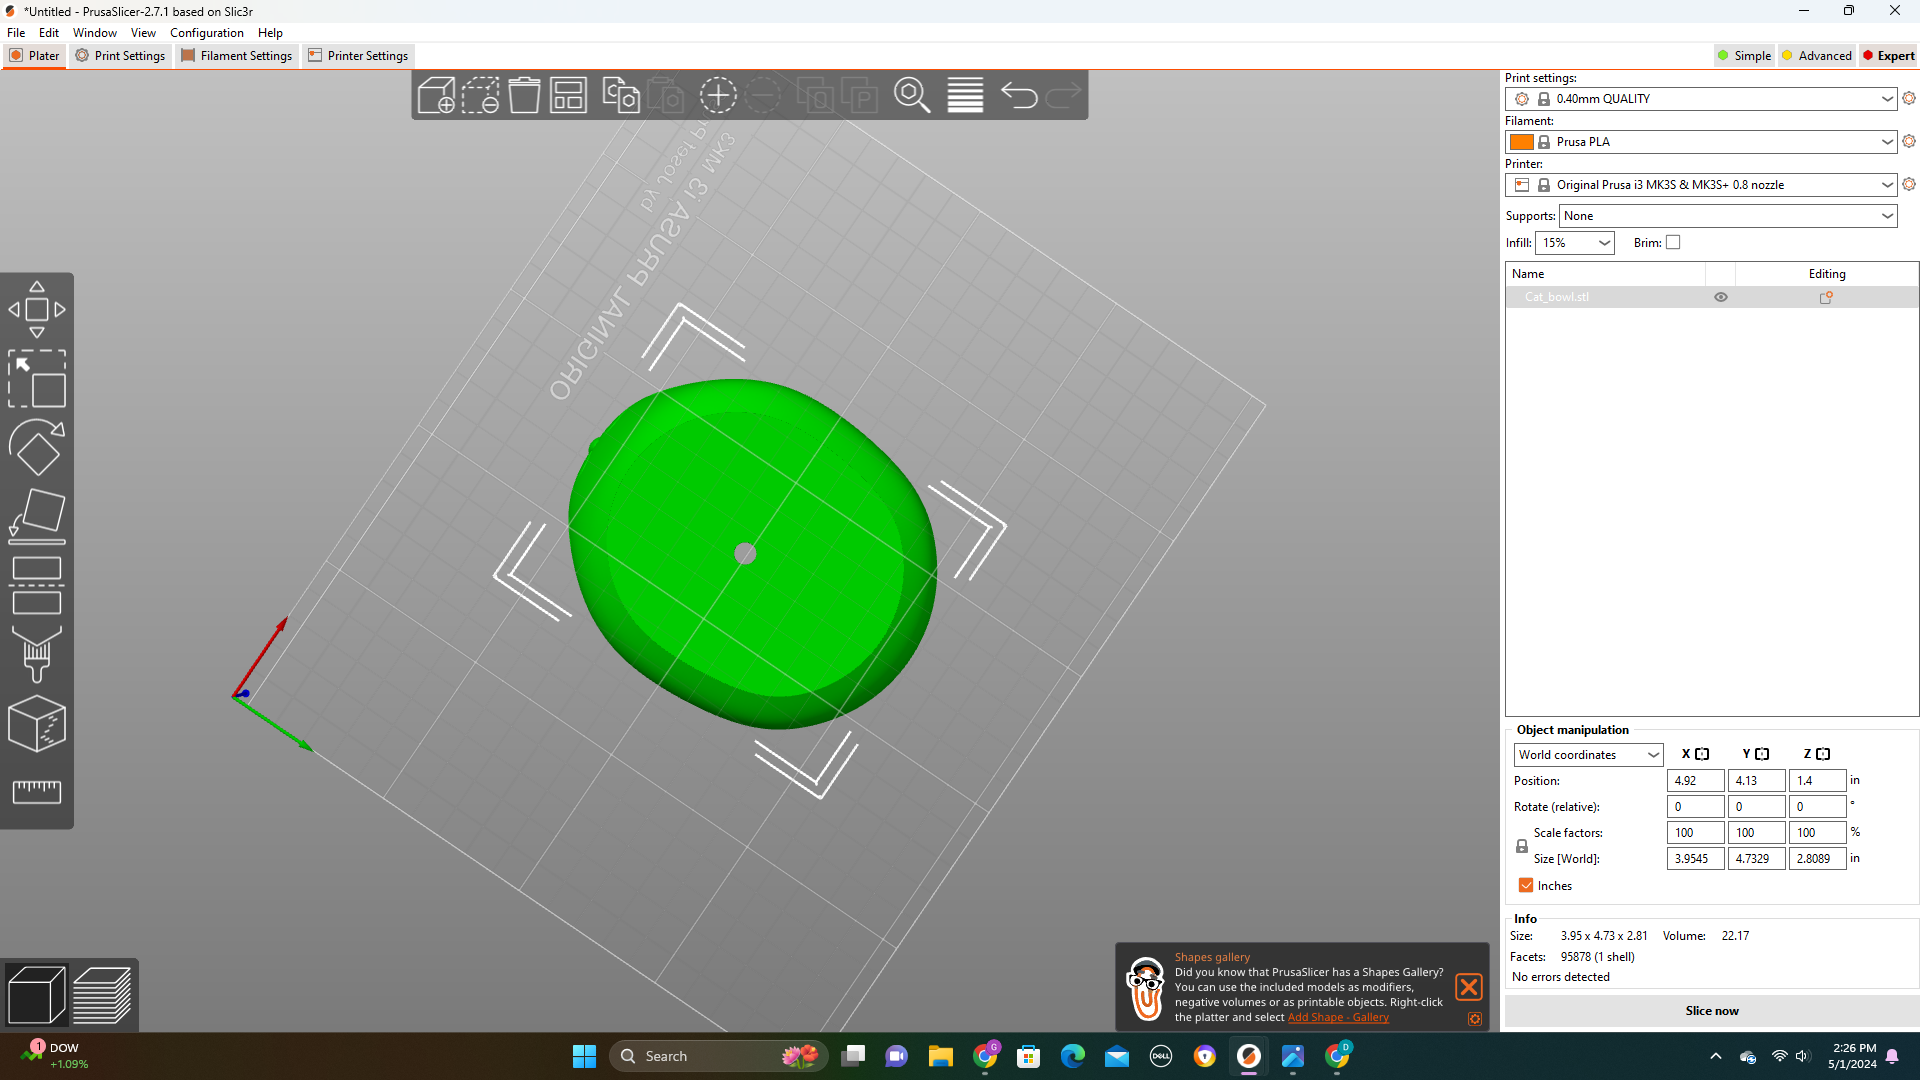Screen dimensions: 1920x1080
Task: Open the Configuration menu
Action: click(x=207, y=33)
